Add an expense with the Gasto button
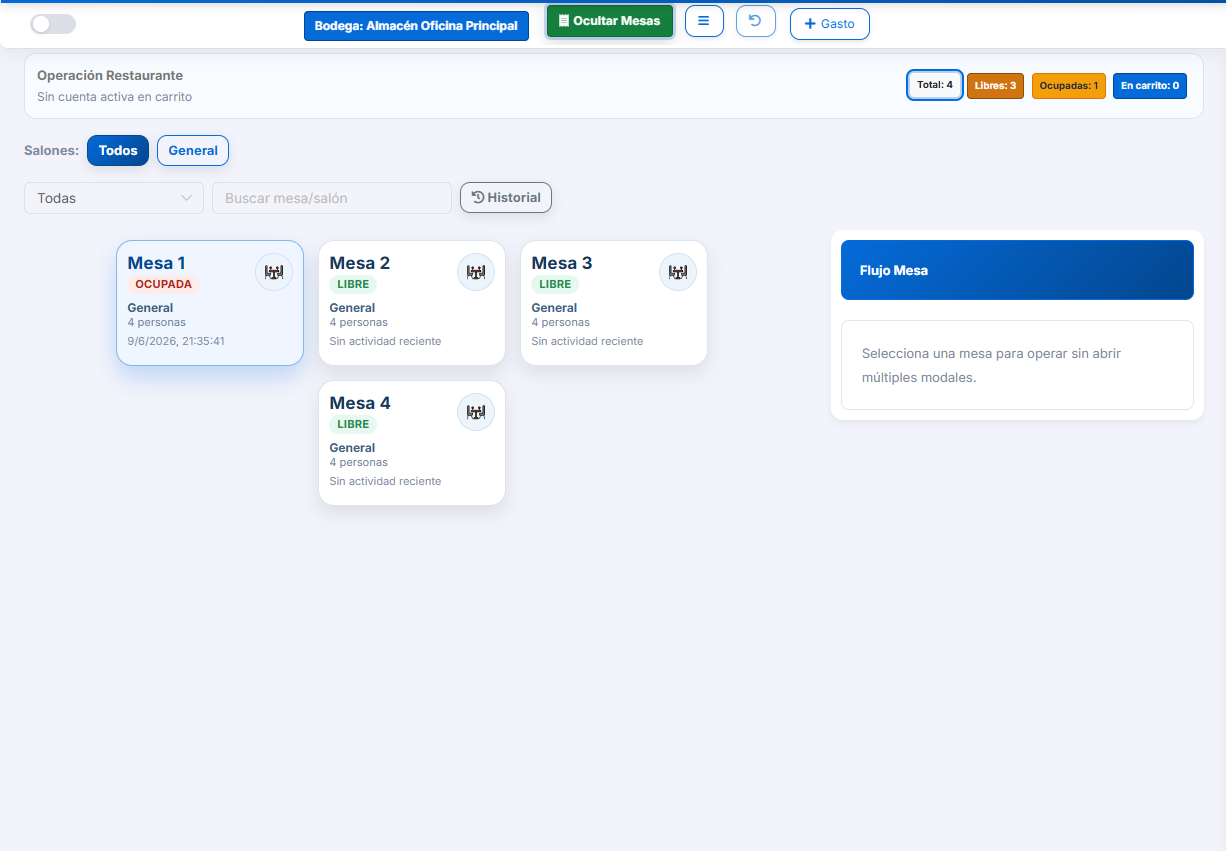The image size is (1227, 851). (x=830, y=24)
